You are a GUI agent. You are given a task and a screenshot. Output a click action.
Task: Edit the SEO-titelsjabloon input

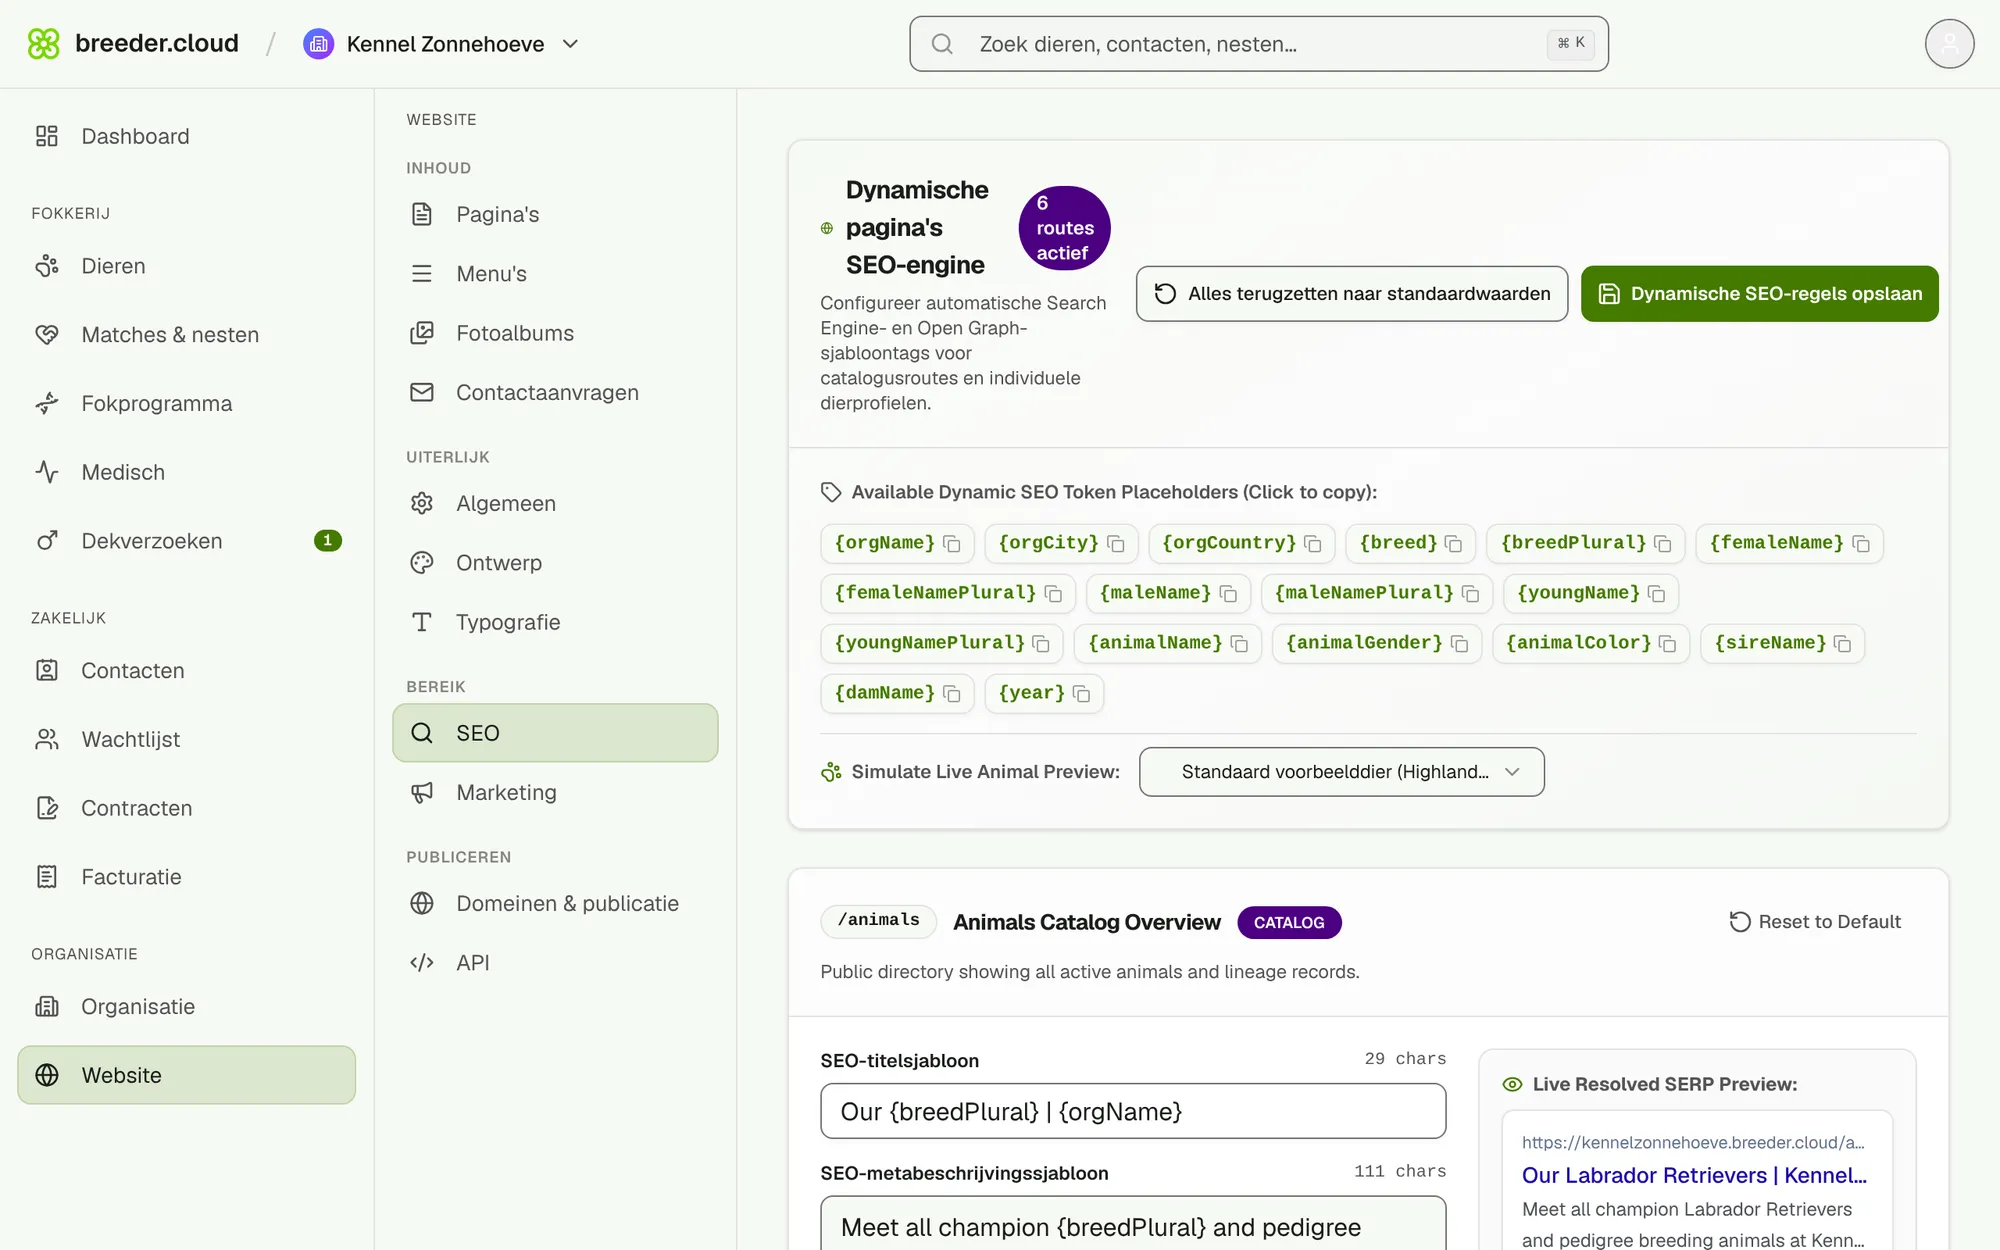pyautogui.click(x=1133, y=1112)
